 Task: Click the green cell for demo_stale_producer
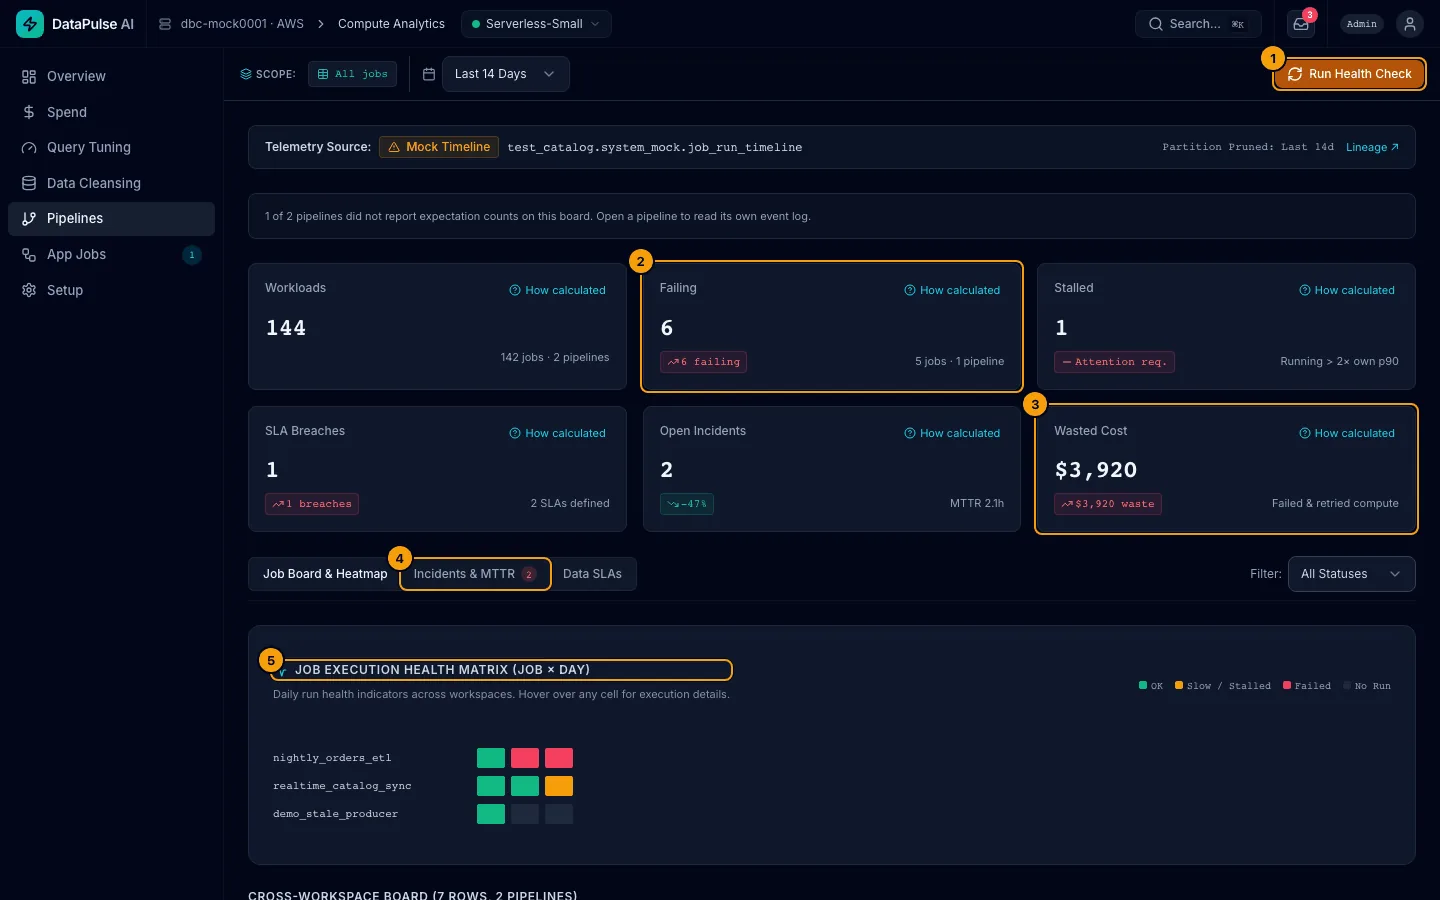491,814
